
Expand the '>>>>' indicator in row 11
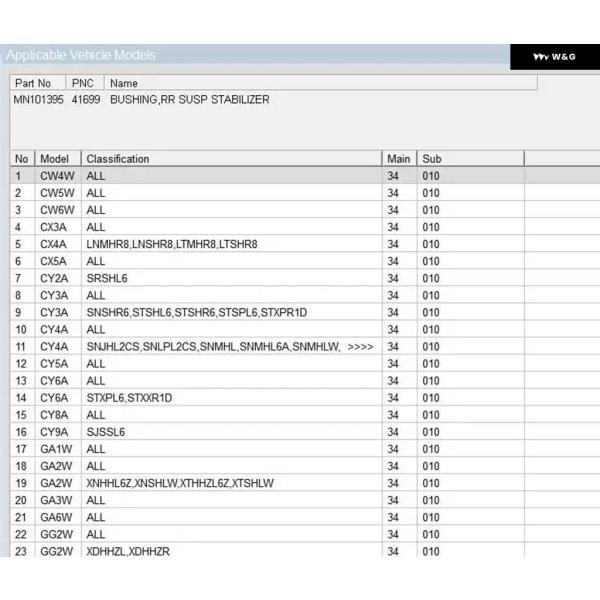[361, 347]
